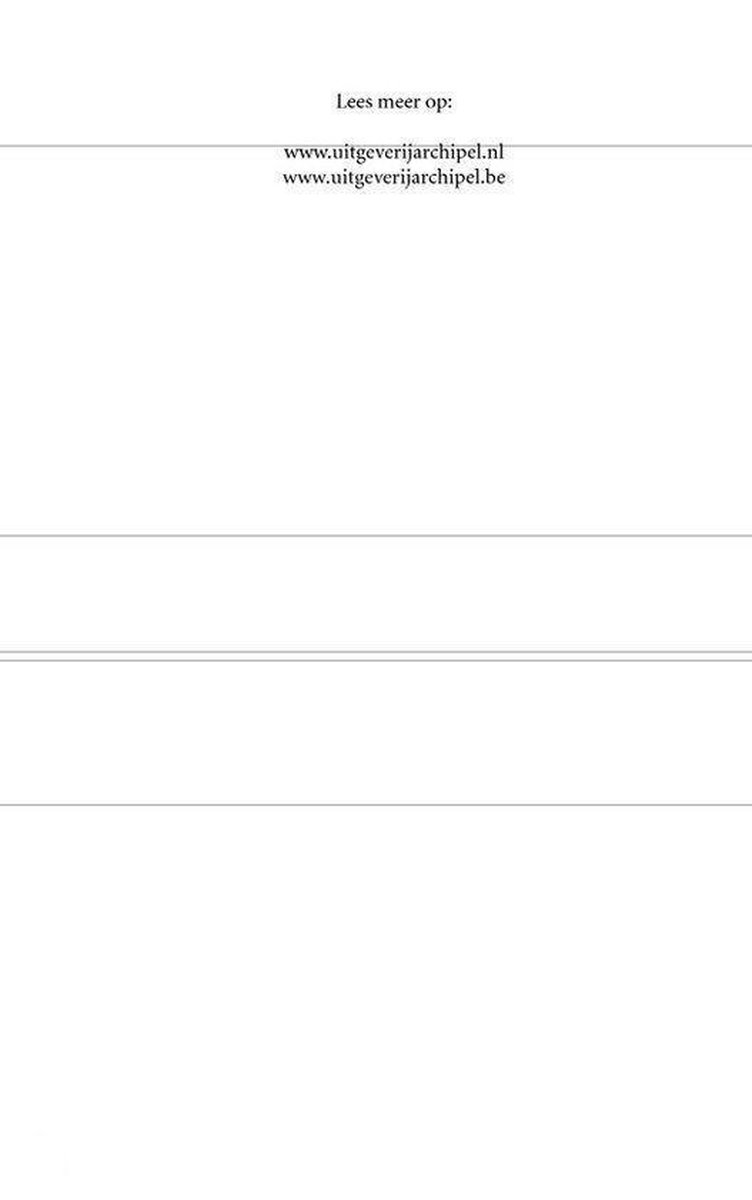Click the lowest horizontal divider line
The image size is (752, 1200).
pyautogui.click(x=376, y=804)
